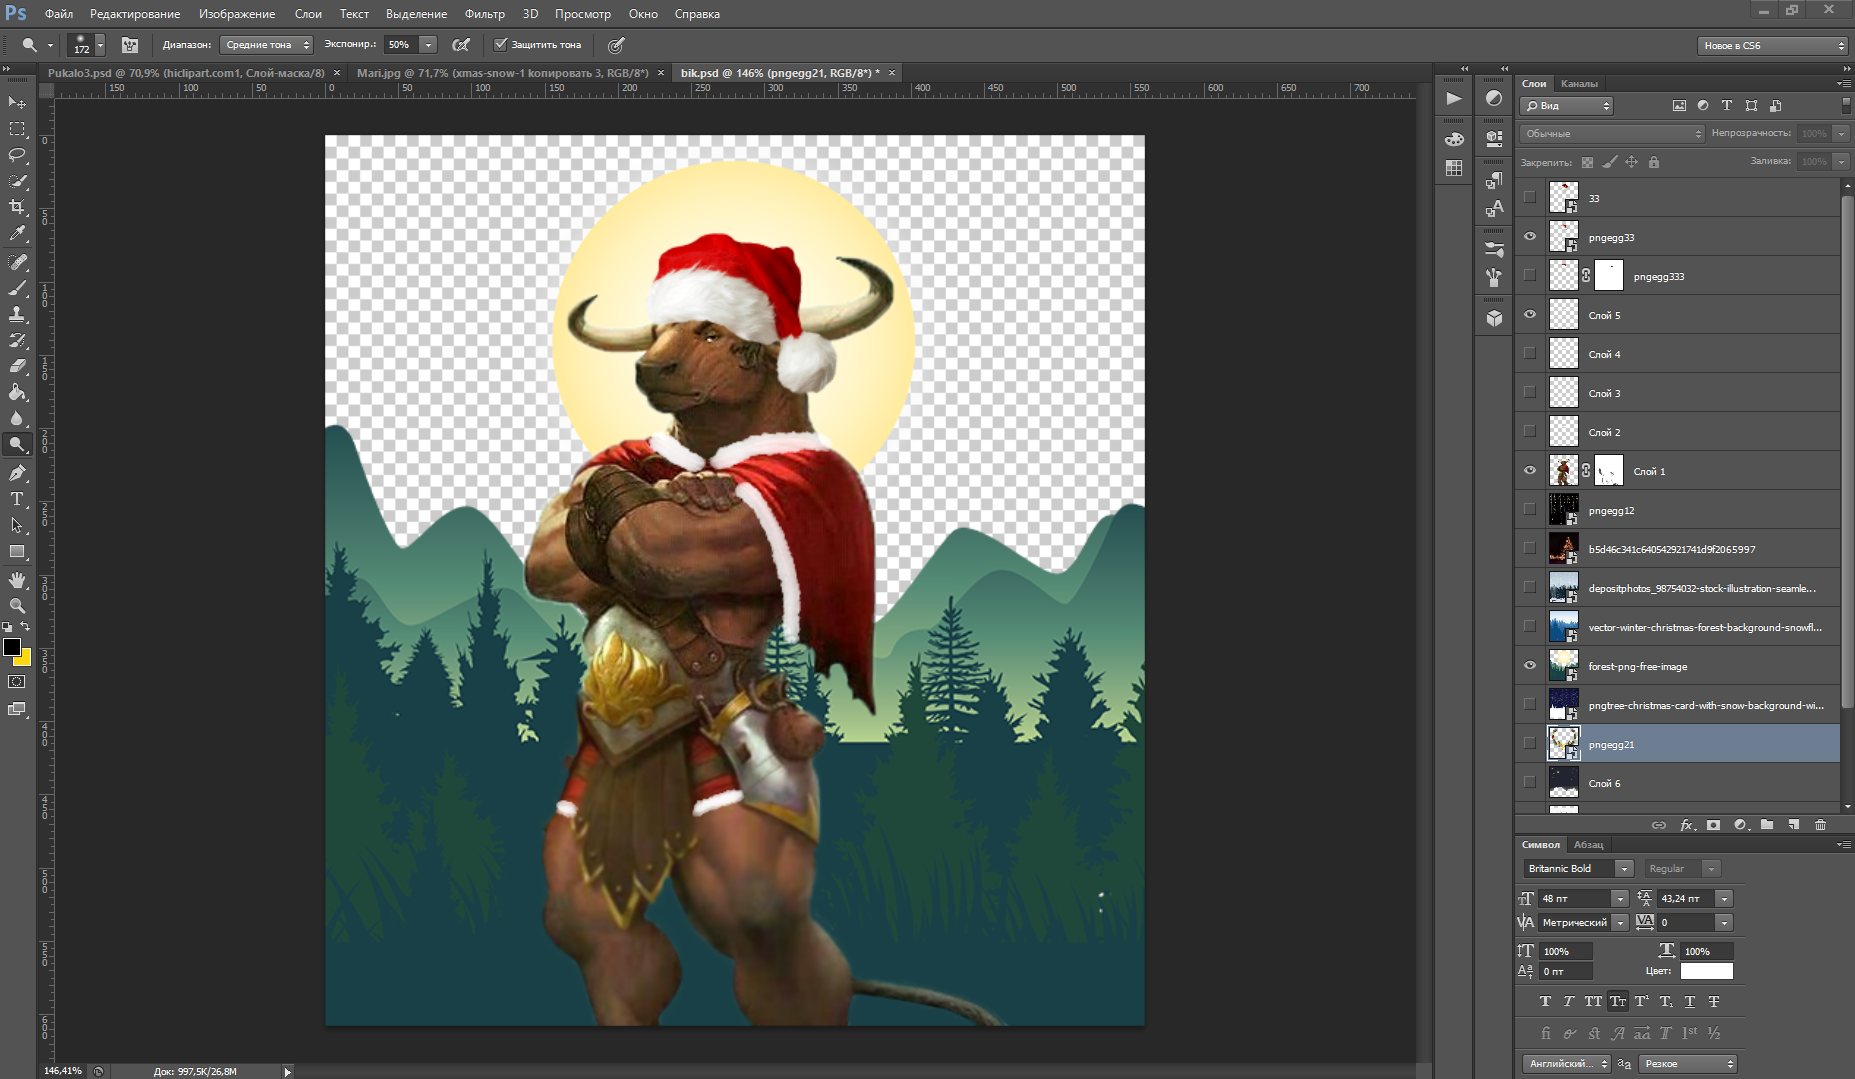Open the workspace switcher dropdown
1855x1079 pixels.
(x=1772, y=46)
